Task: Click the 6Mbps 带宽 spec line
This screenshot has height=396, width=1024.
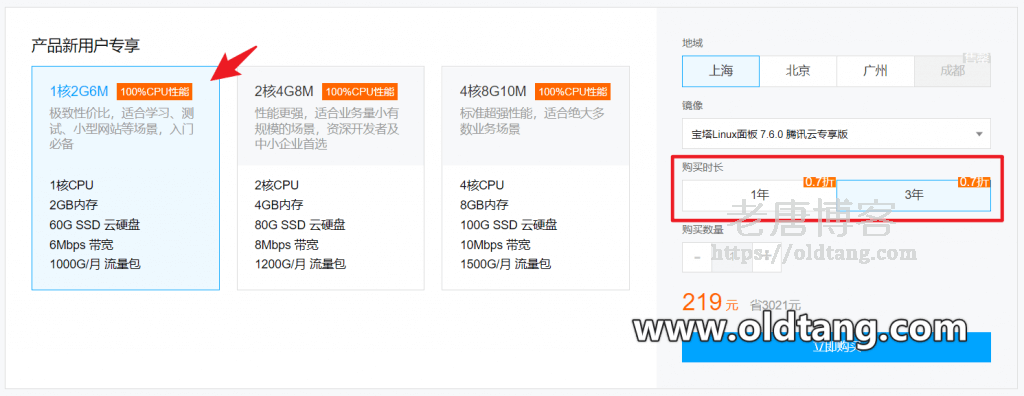Action: click(x=82, y=244)
